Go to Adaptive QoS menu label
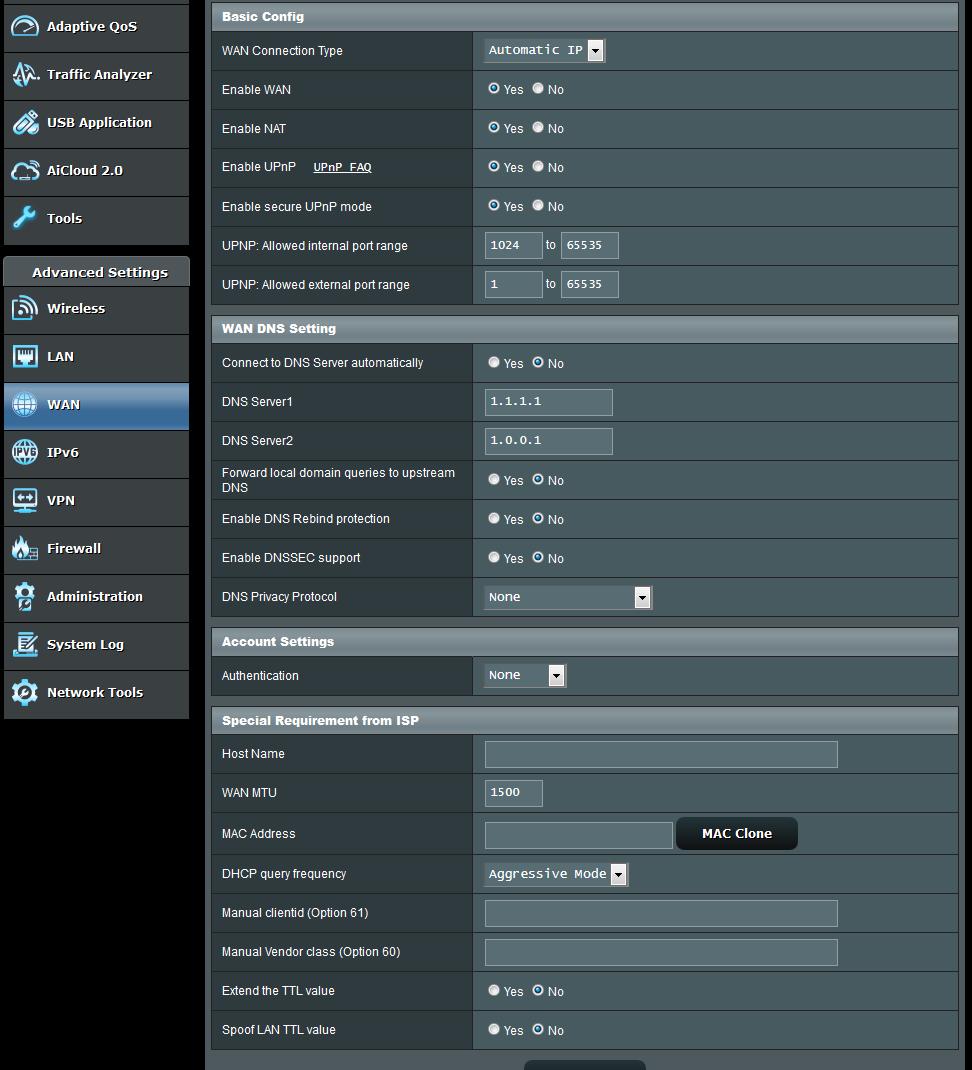The image size is (972, 1070). click(x=92, y=27)
